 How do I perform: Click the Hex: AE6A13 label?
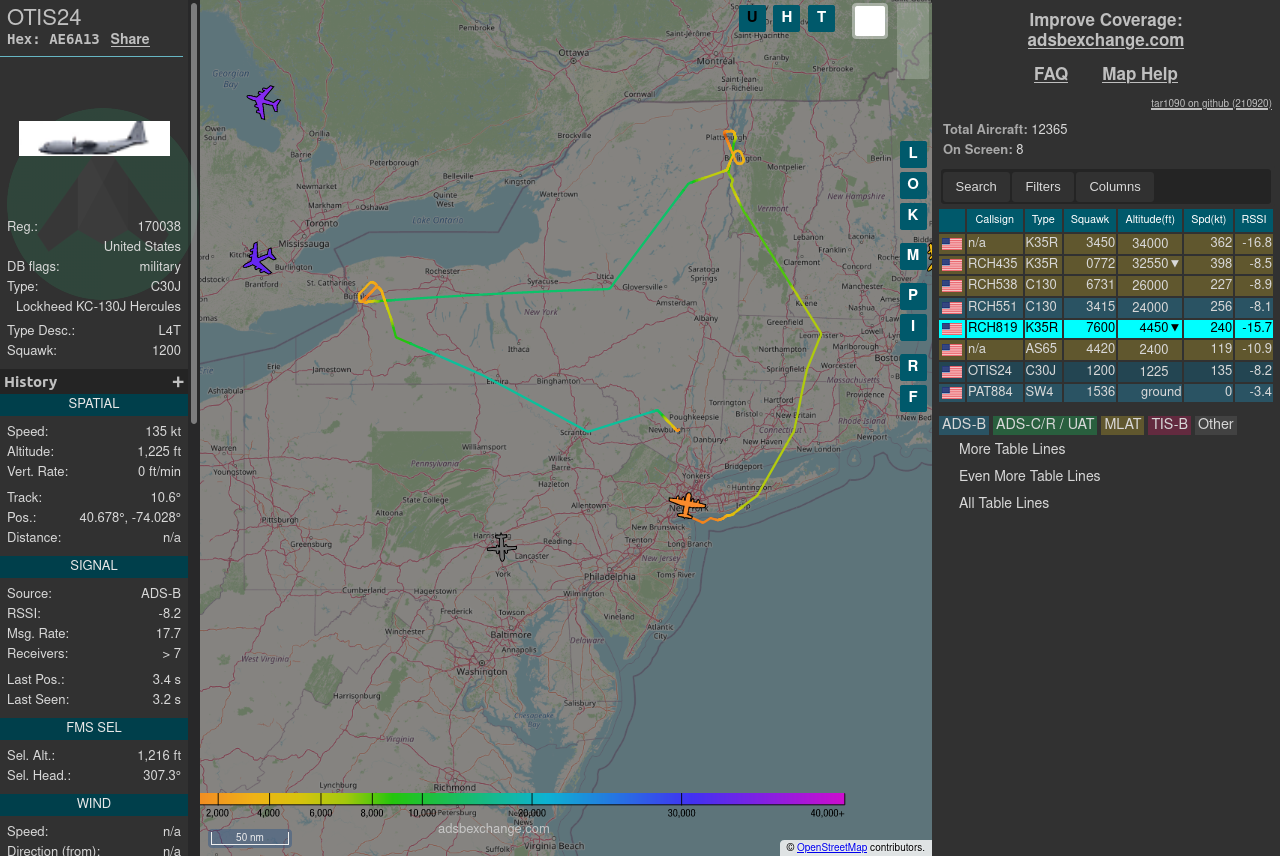coord(53,39)
